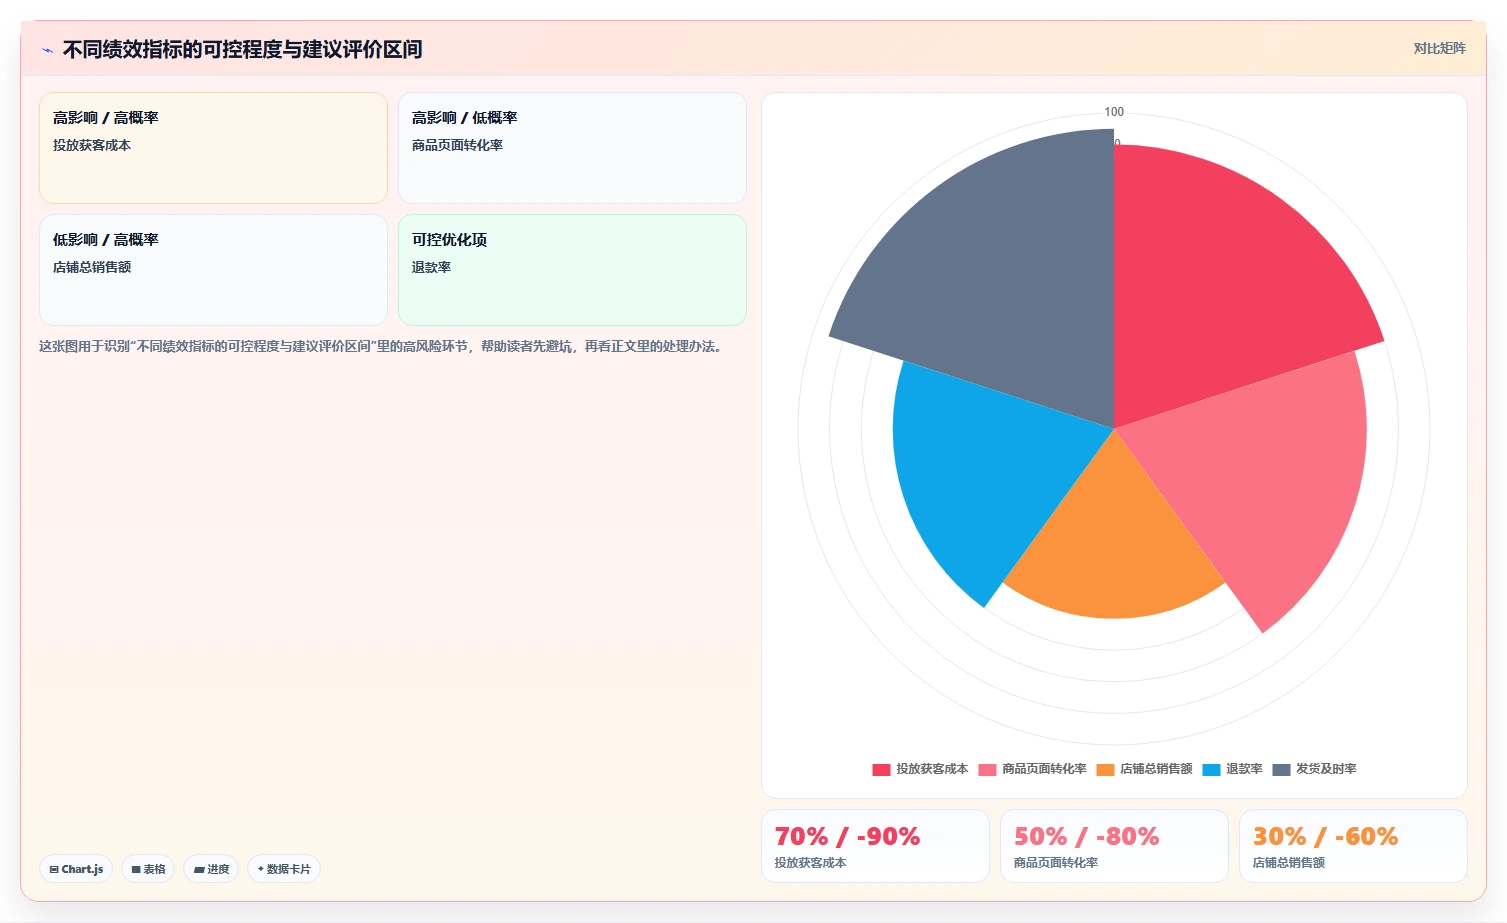The width and height of the screenshot is (1507, 923).
Task: Select the 高影响 / 高概率 matrix card
Action: (x=213, y=148)
